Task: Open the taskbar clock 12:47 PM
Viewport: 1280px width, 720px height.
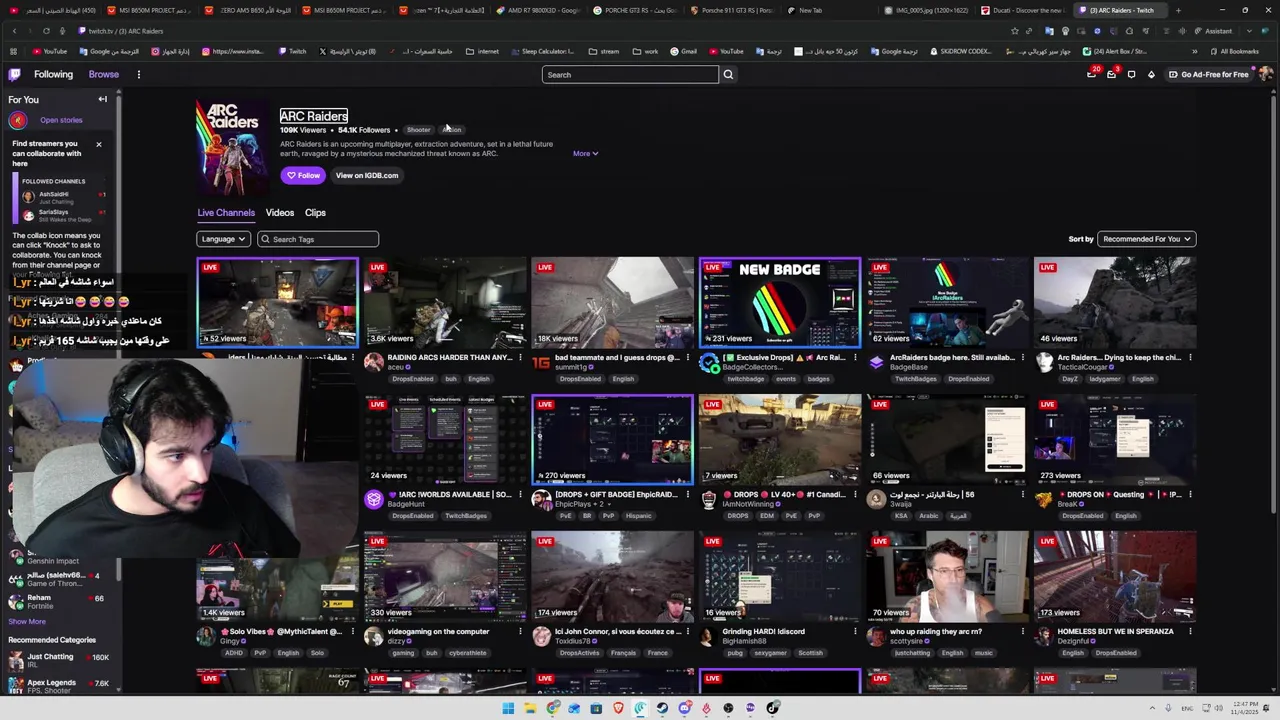Action: coord(1247,708)
